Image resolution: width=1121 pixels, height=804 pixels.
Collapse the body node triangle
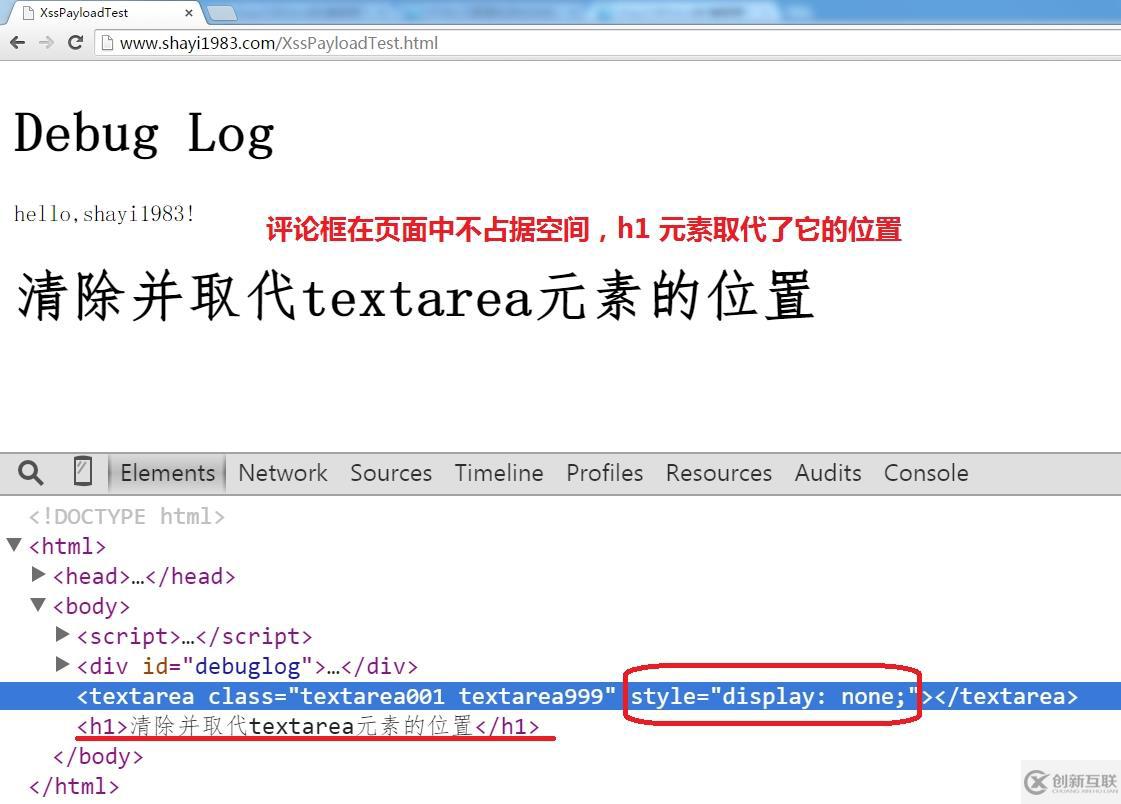(39, 605)
